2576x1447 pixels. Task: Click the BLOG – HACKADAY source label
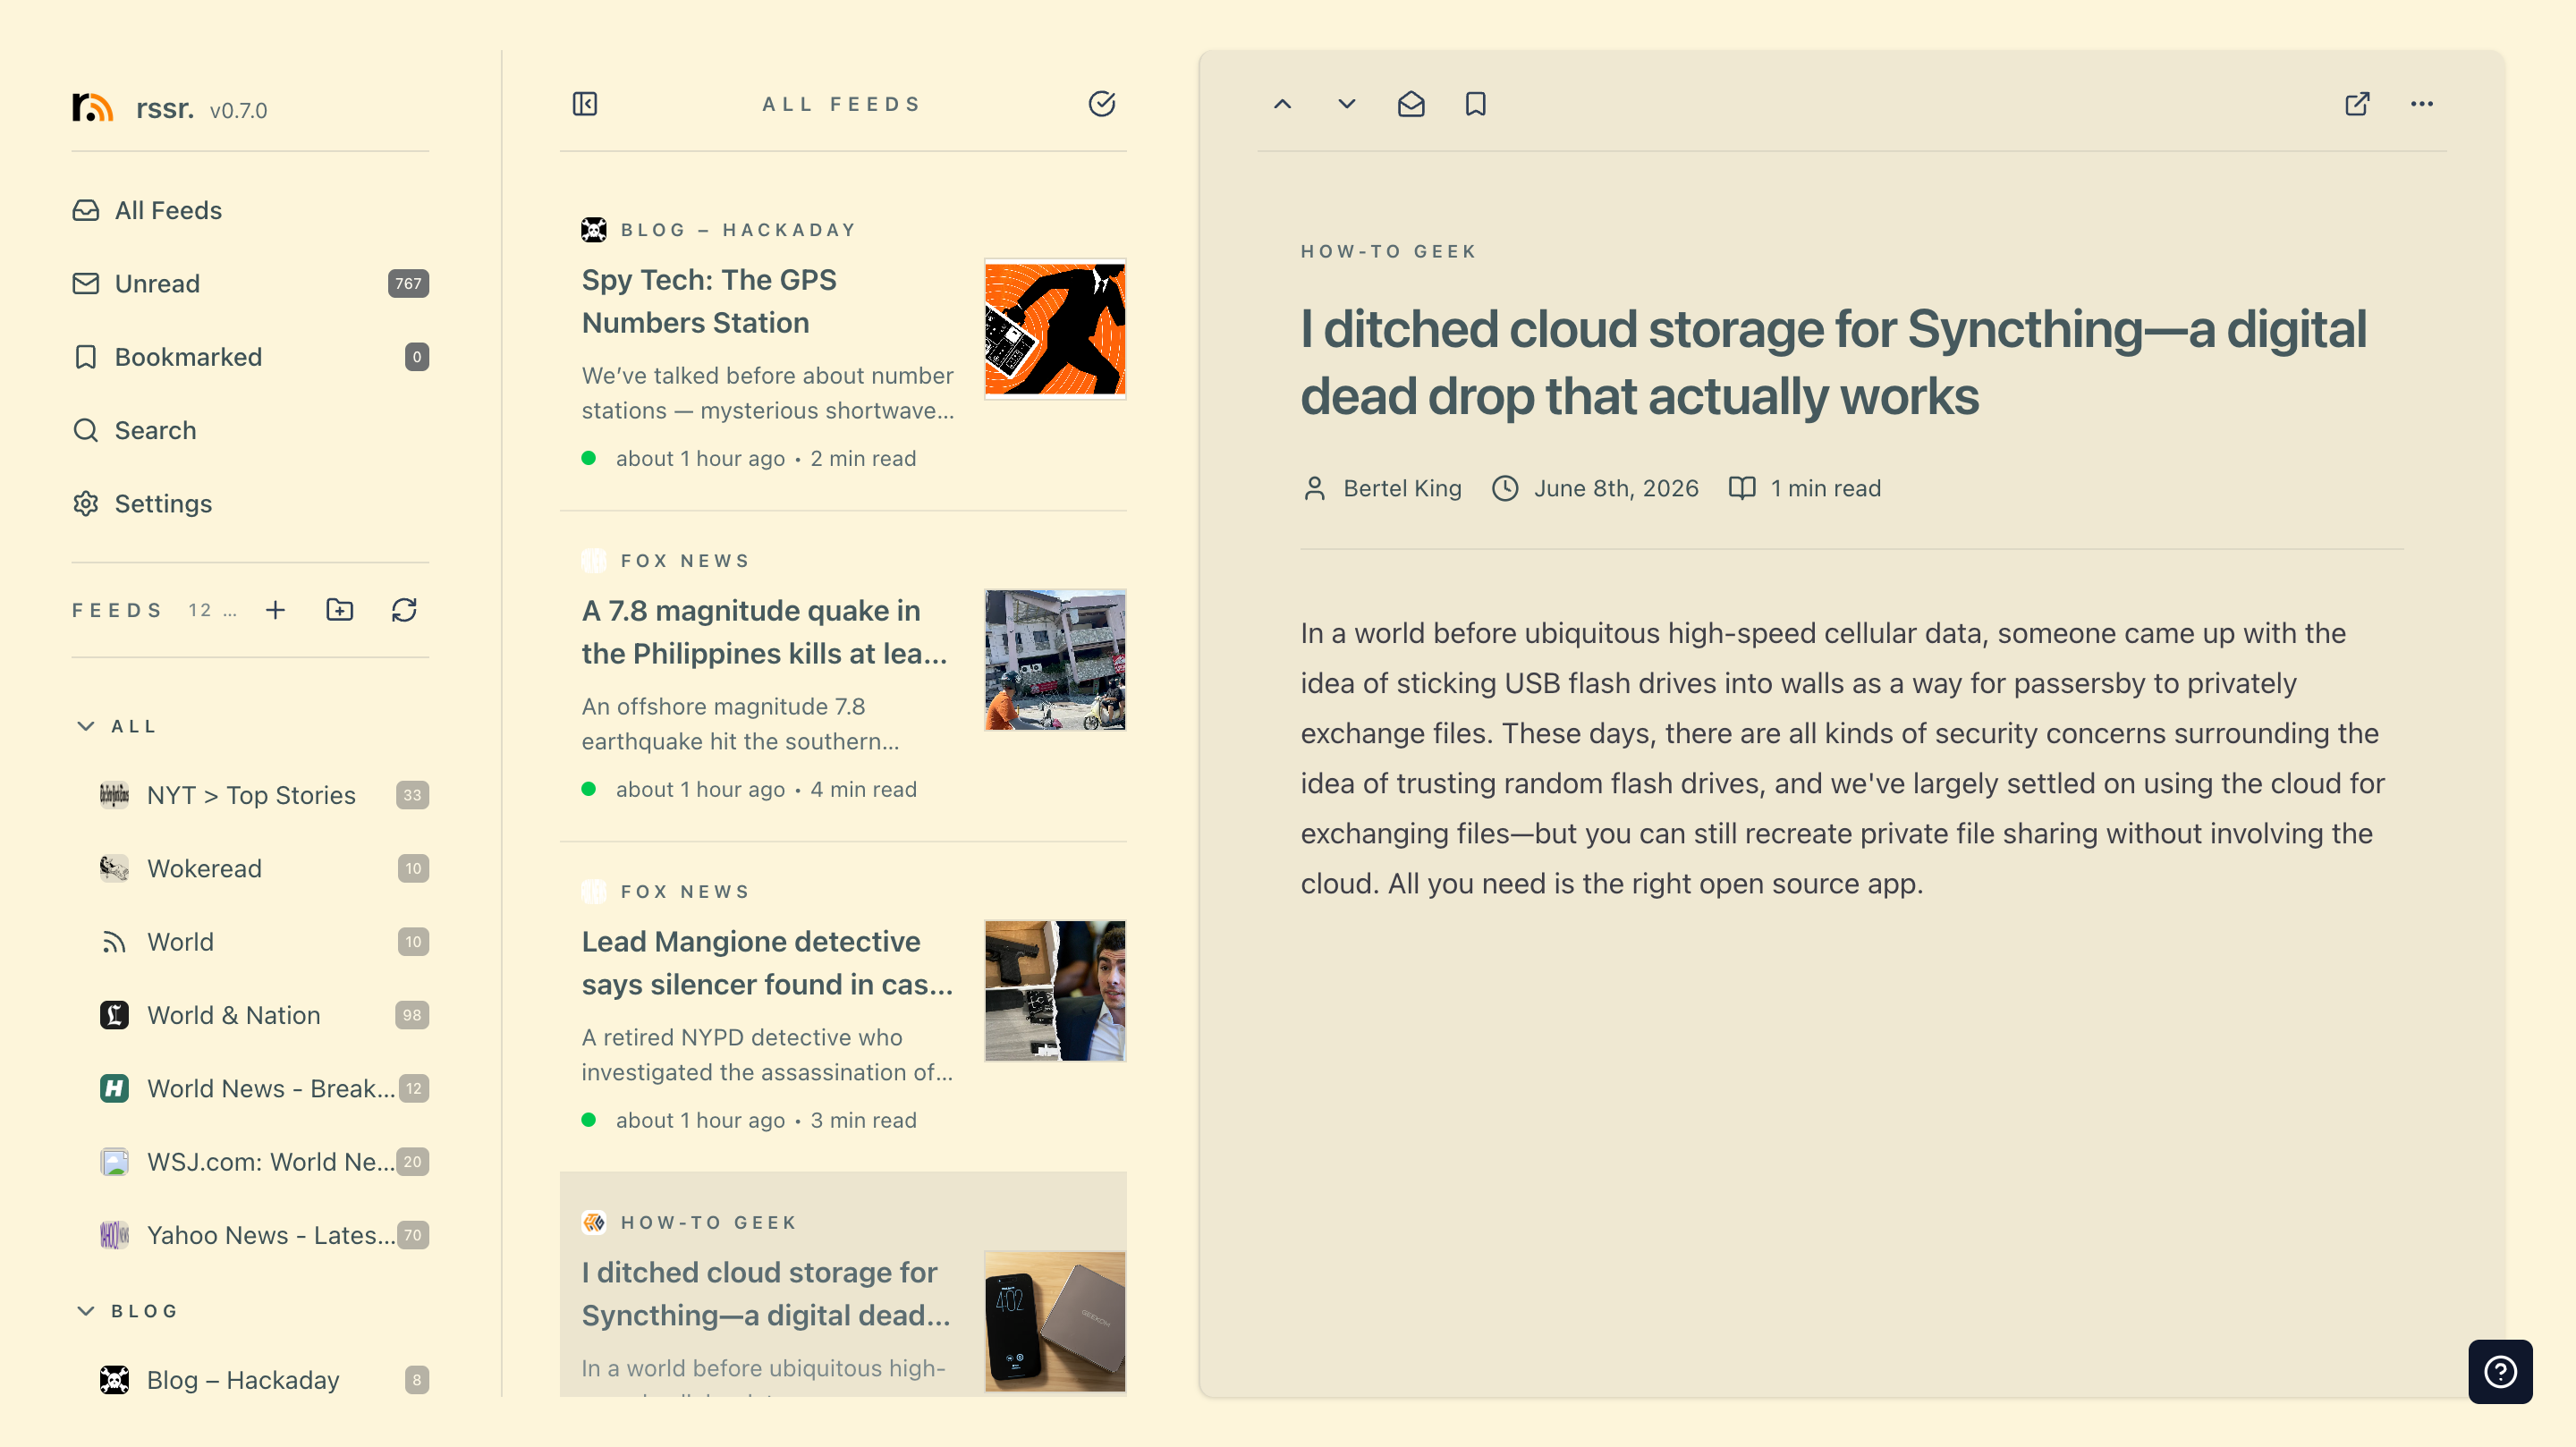tap(739, 230)
